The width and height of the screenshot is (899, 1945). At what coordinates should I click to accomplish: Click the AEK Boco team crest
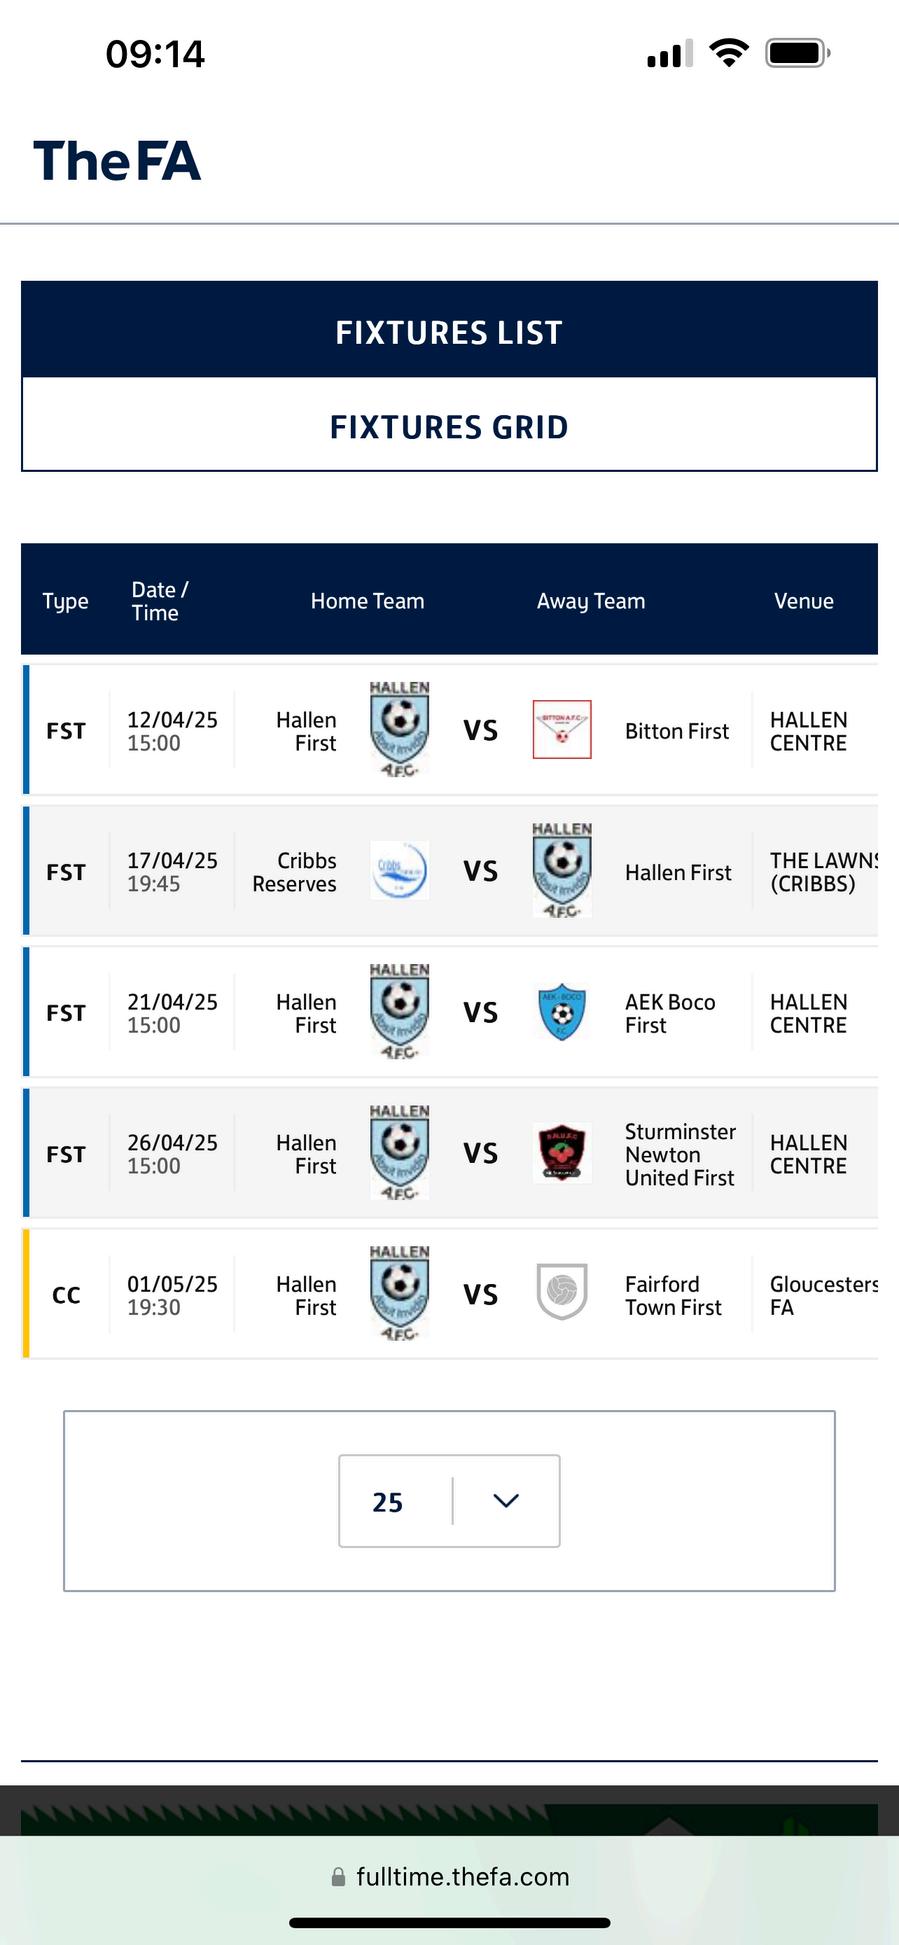click(x=562, y=1012)
